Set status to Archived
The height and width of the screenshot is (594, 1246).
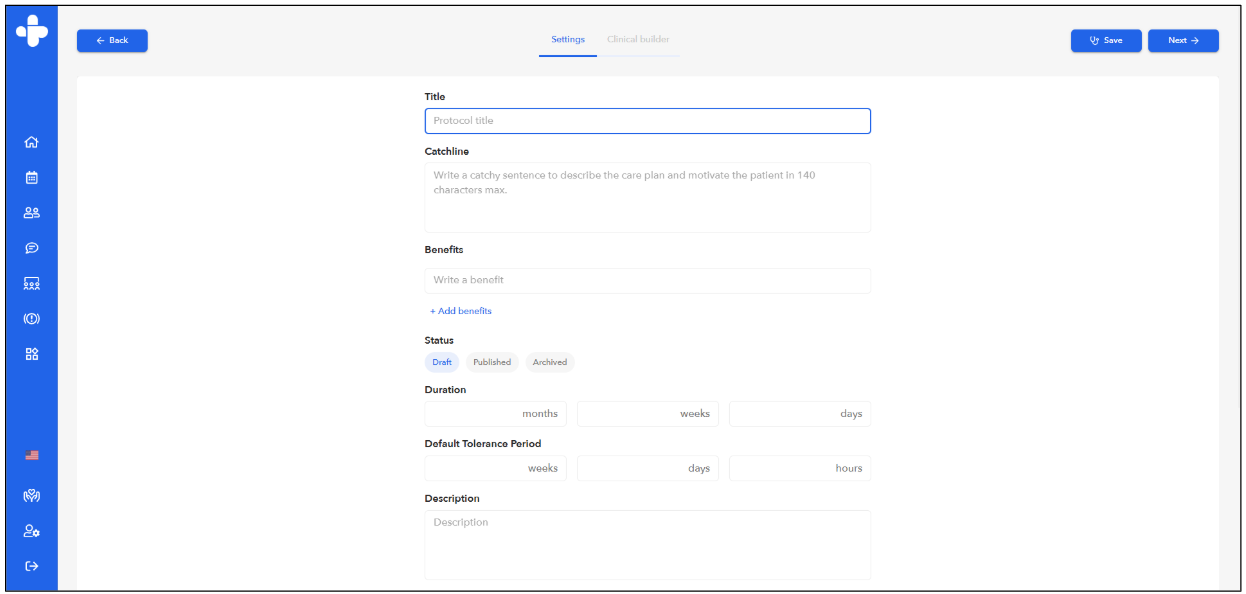pos(550,362)
